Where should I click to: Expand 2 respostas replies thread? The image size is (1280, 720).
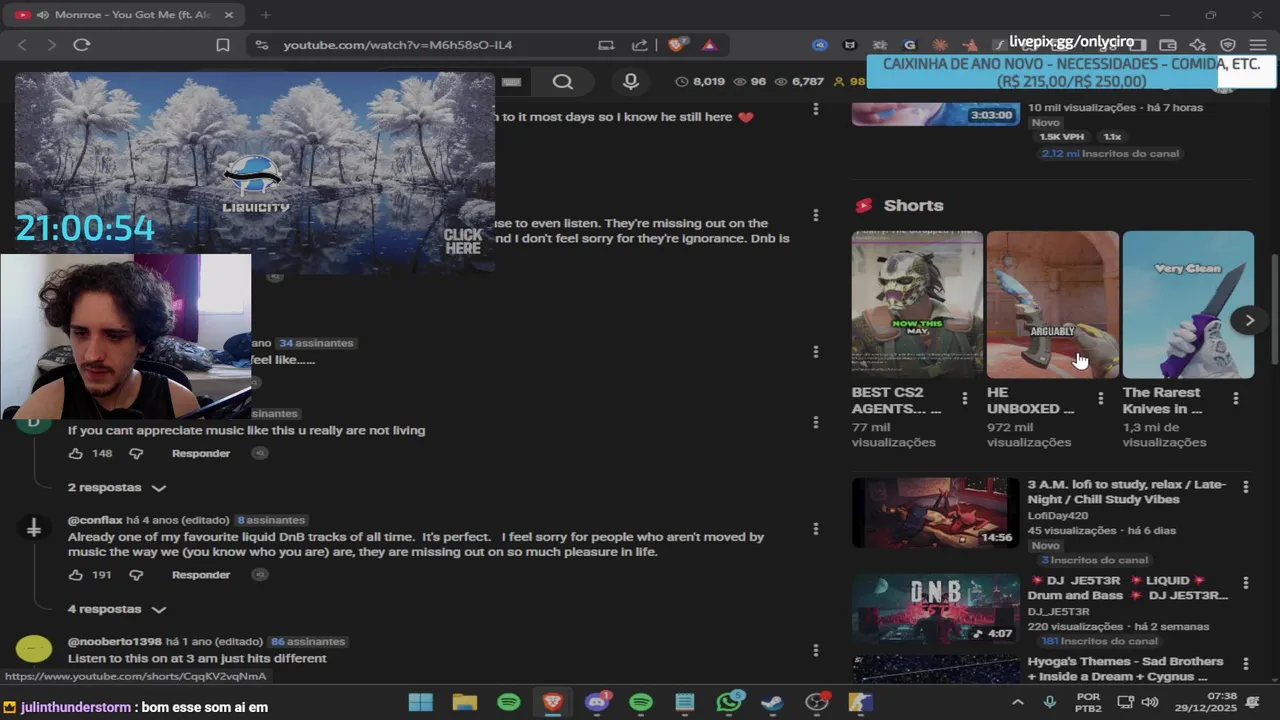point(116,488)
